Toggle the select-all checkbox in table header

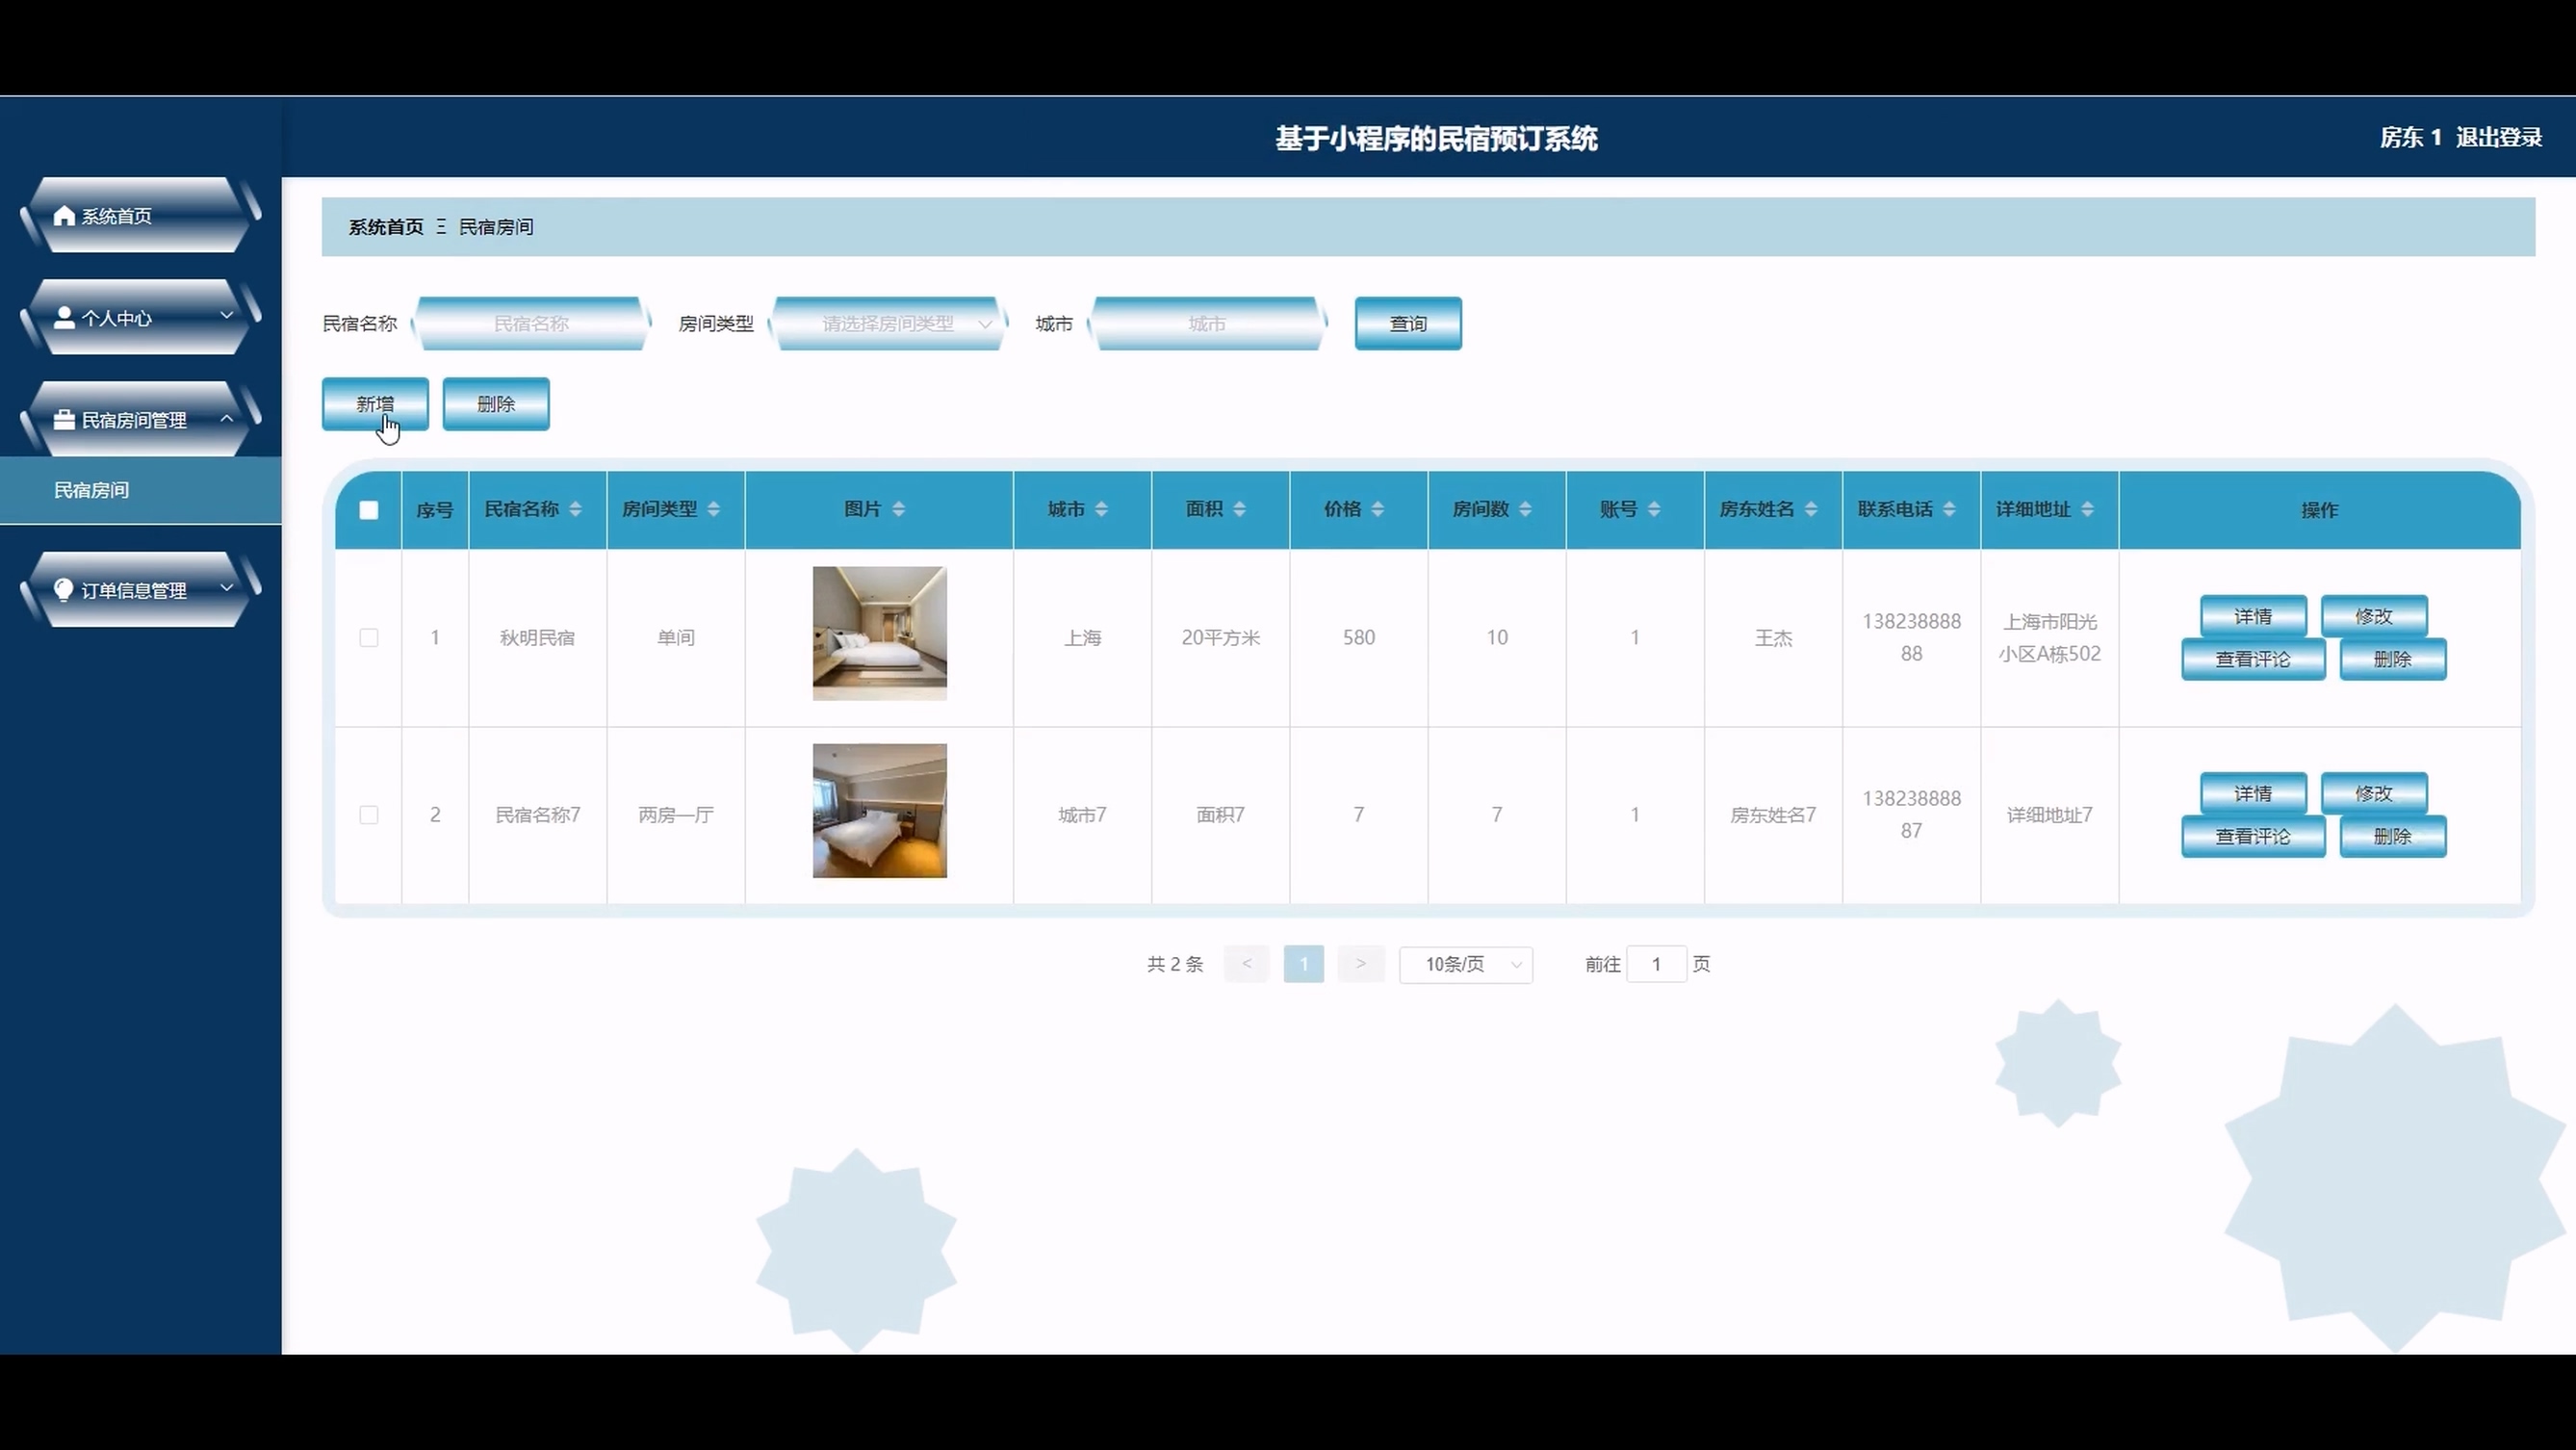click(x=369, y=510)
